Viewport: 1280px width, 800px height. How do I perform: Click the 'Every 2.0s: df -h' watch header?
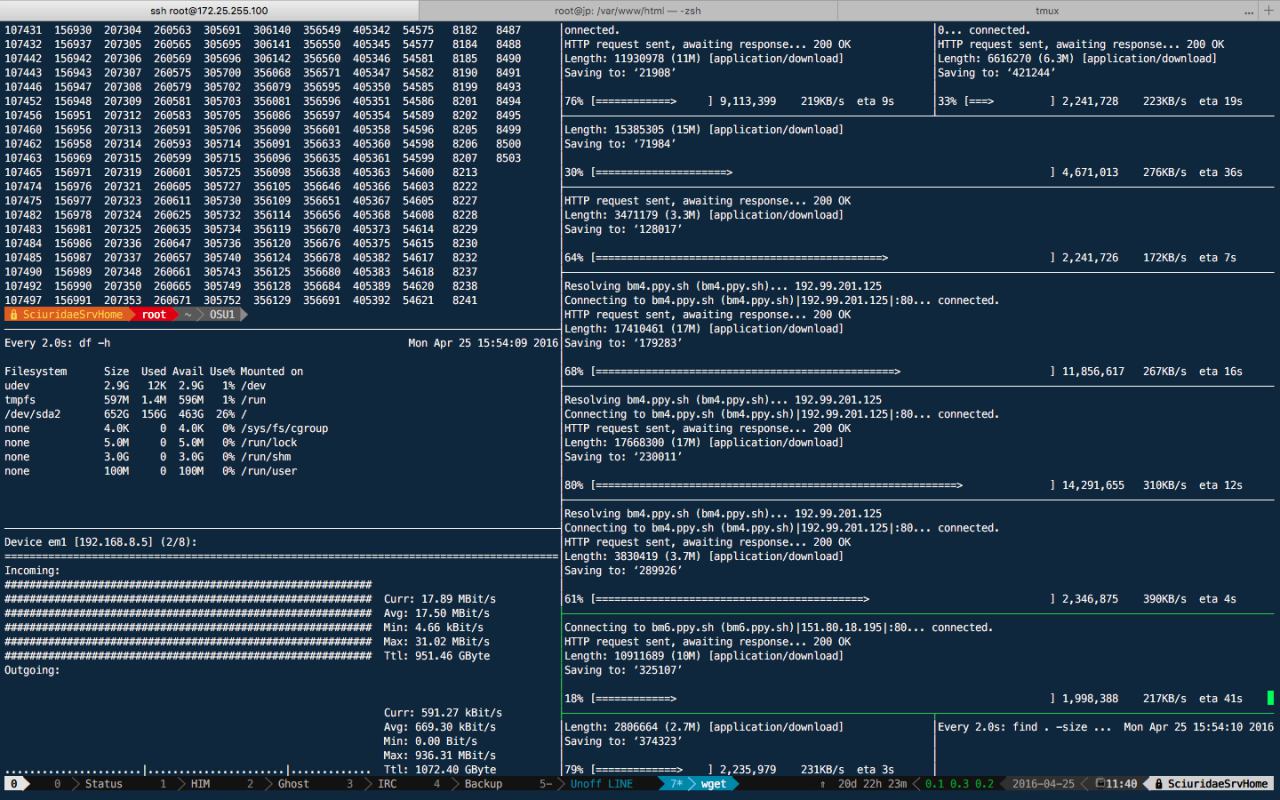pos(57,343)
